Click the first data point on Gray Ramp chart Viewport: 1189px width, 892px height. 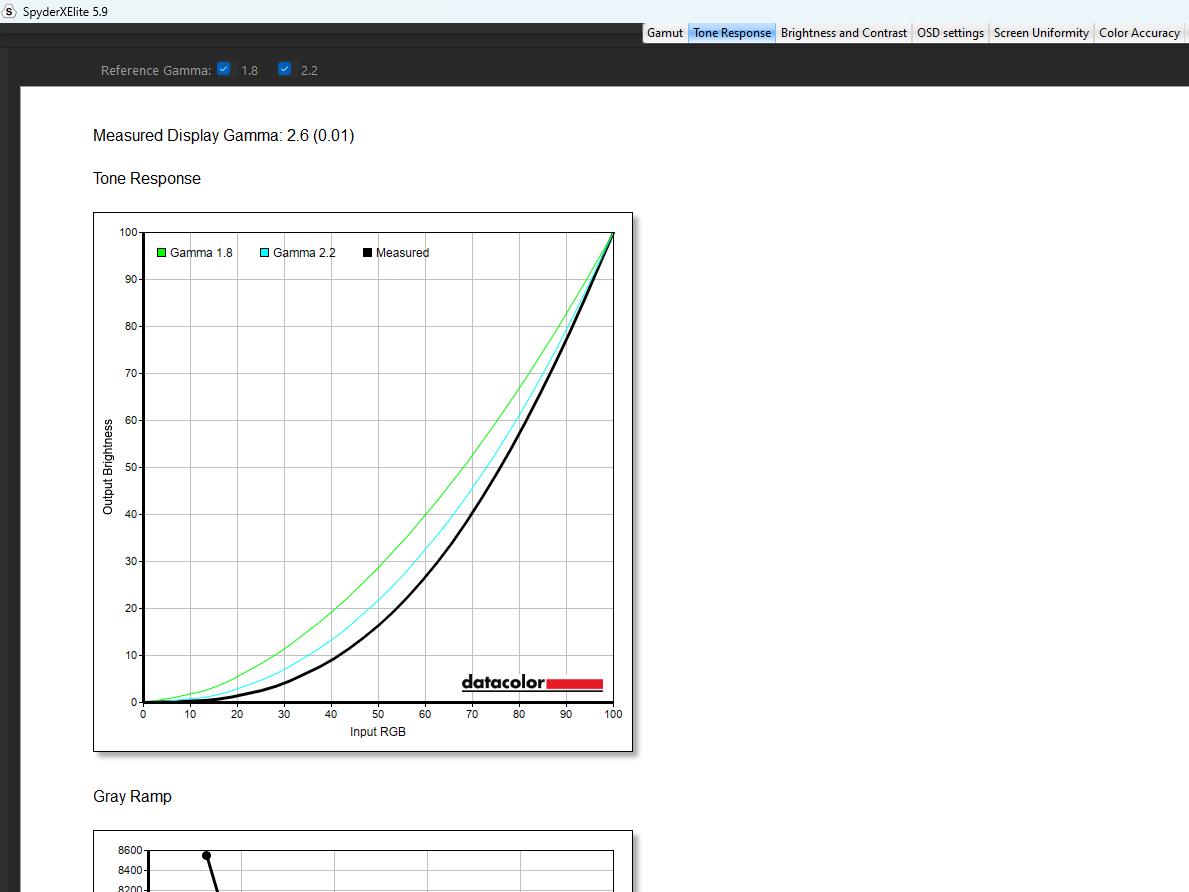tap(206, 856)
